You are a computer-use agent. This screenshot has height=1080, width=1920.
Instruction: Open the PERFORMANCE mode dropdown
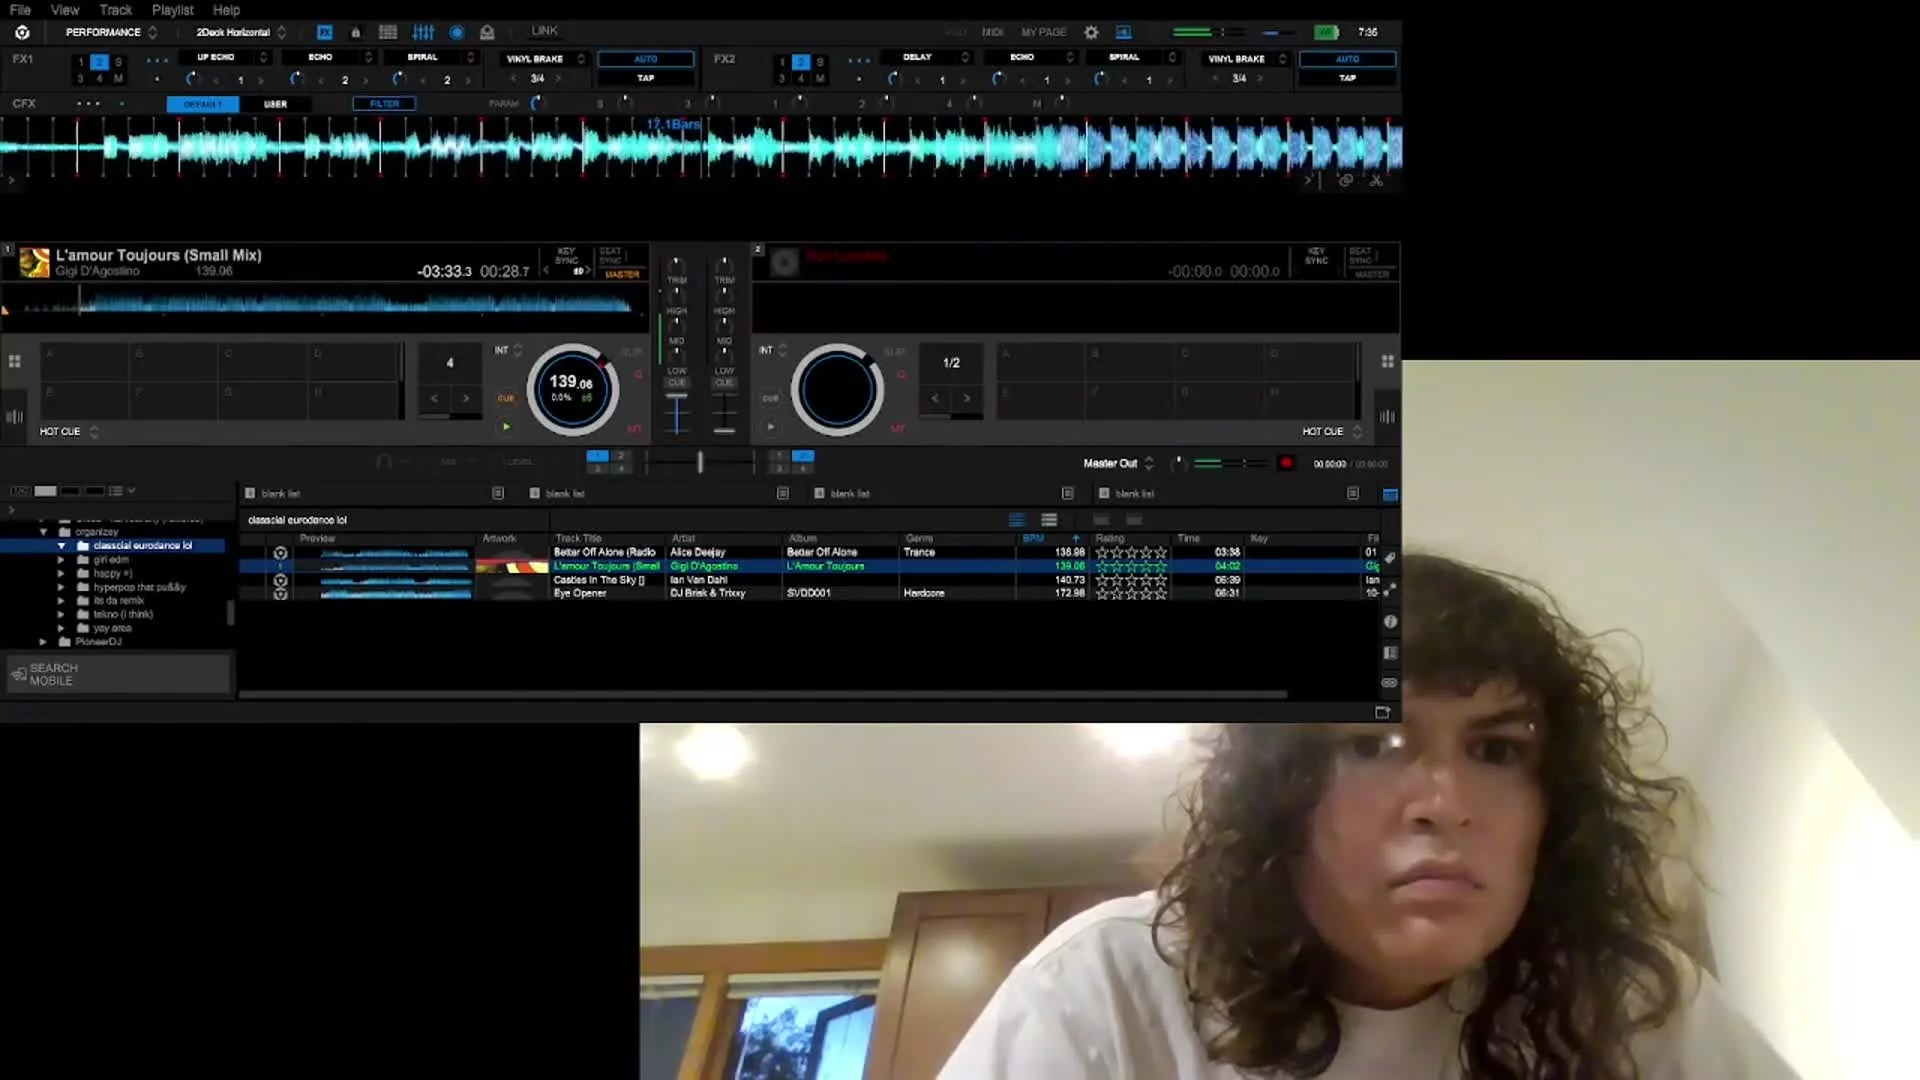111,33
